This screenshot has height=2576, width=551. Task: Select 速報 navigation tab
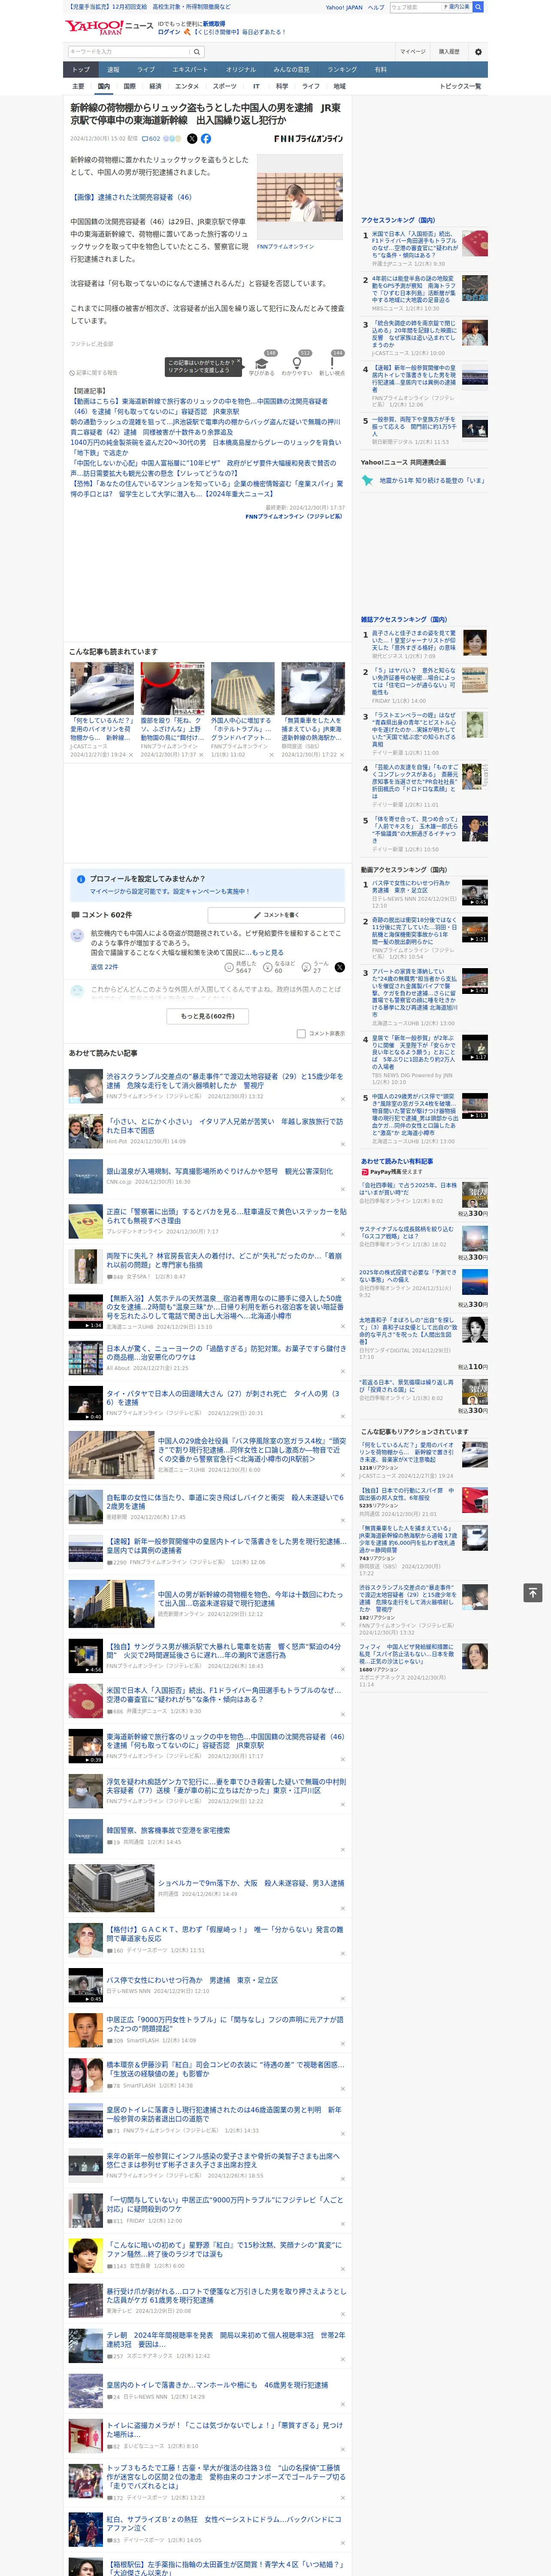pyautogui.click(x=113, y=70)
